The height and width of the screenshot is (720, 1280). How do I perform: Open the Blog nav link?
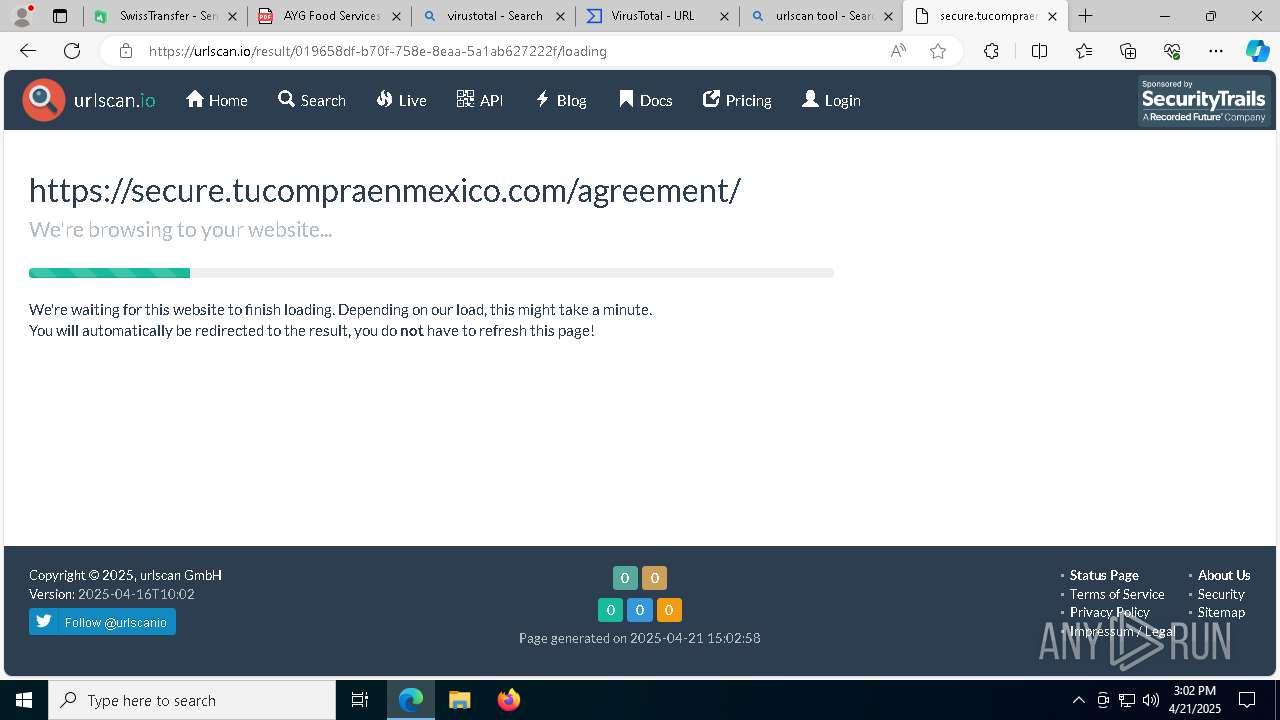click(x=561, y=100)
